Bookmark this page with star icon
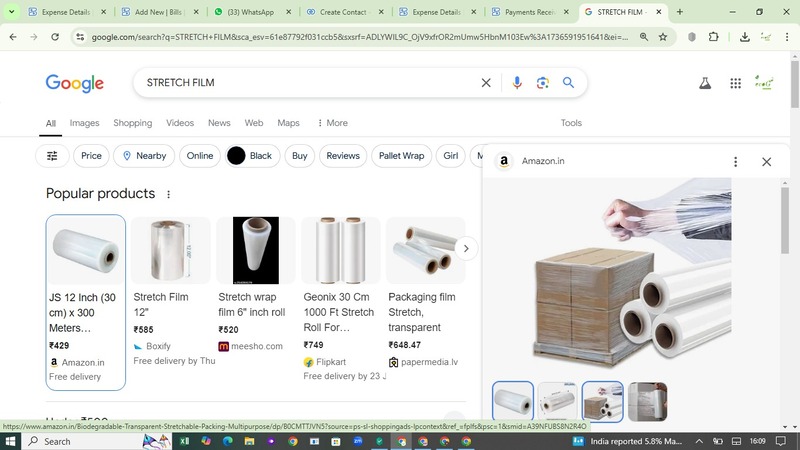Image resolution: width=800 pixels, height=450 pixels. [662, 37]
